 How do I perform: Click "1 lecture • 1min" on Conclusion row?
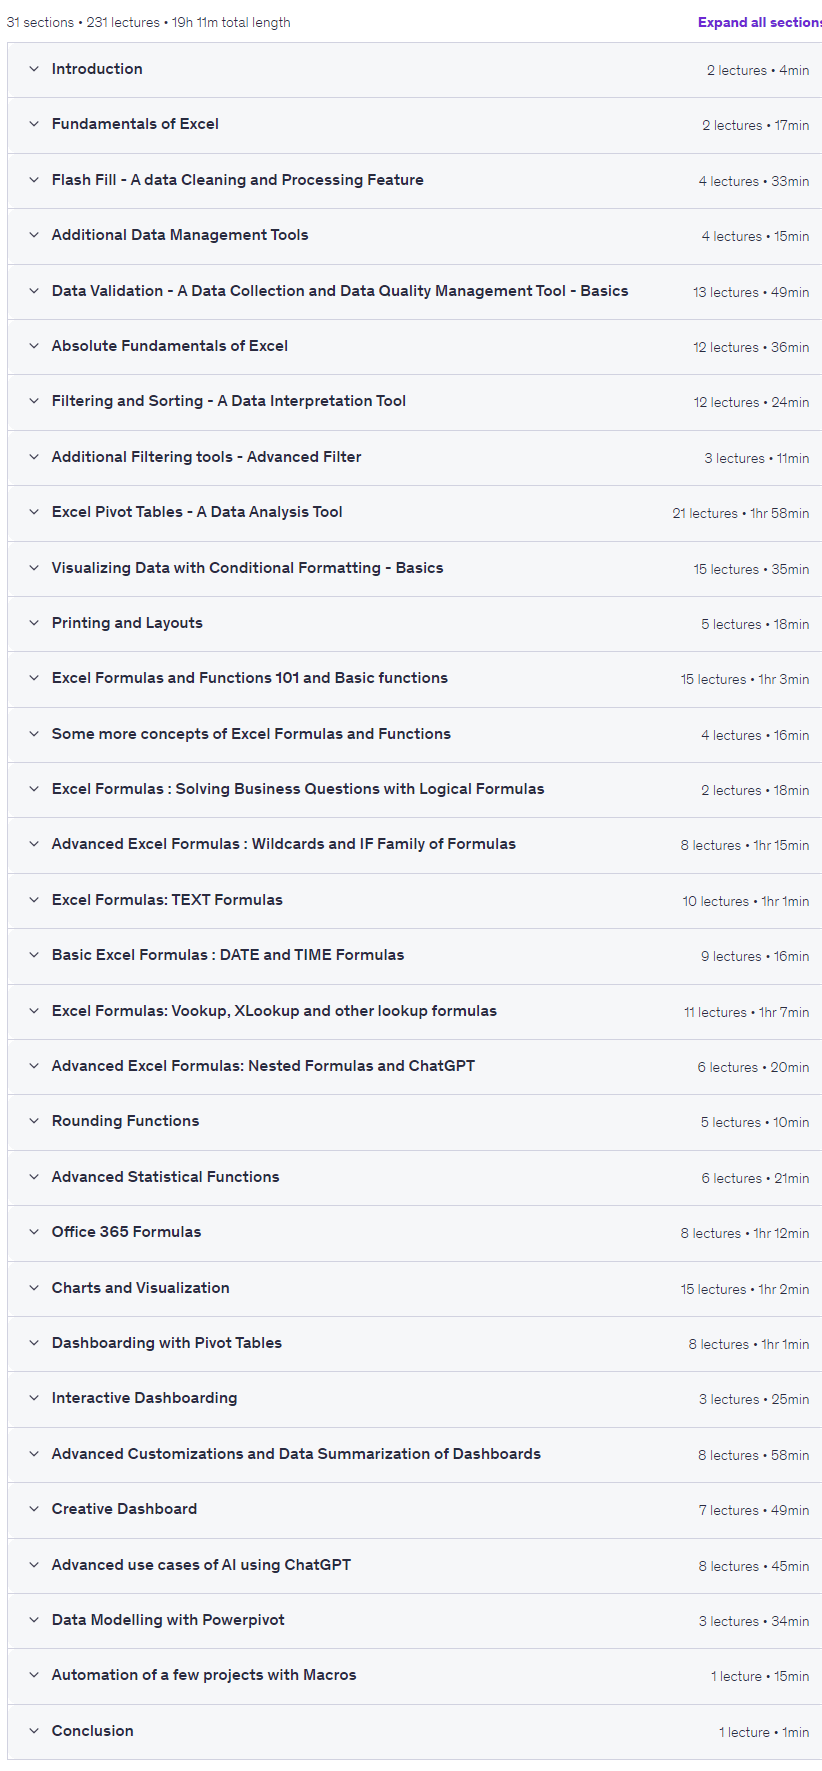pos(764,1732)
